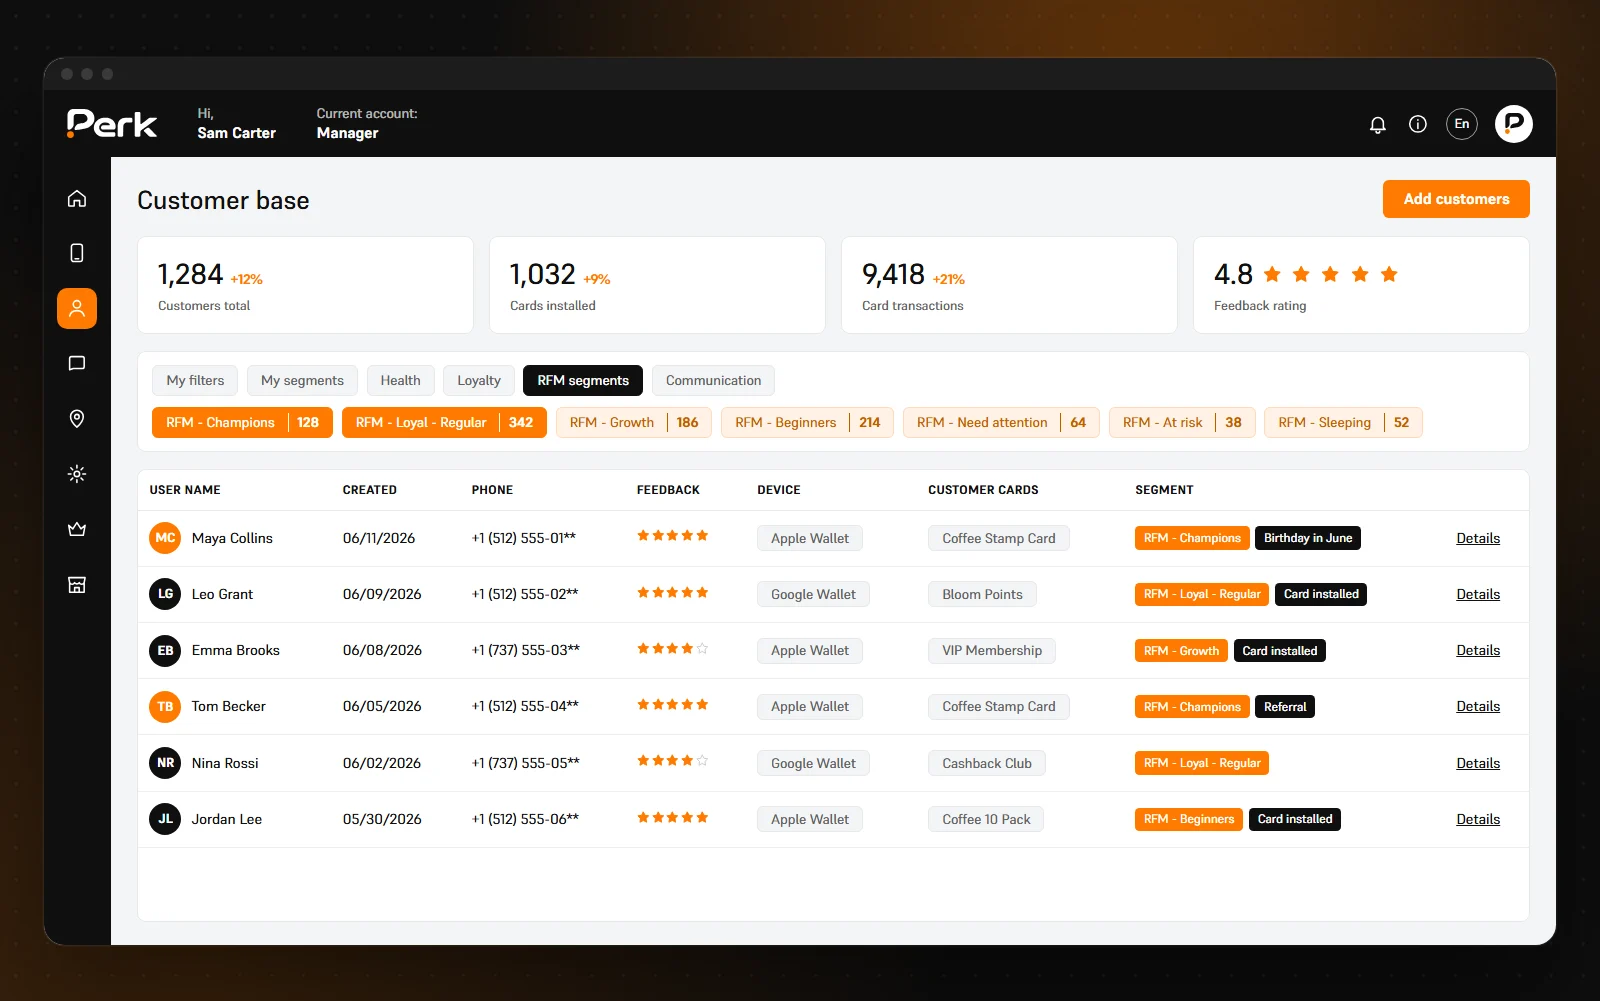Open the profile avatar with P logo
1600x1001 pixels.
point(1514,124)
